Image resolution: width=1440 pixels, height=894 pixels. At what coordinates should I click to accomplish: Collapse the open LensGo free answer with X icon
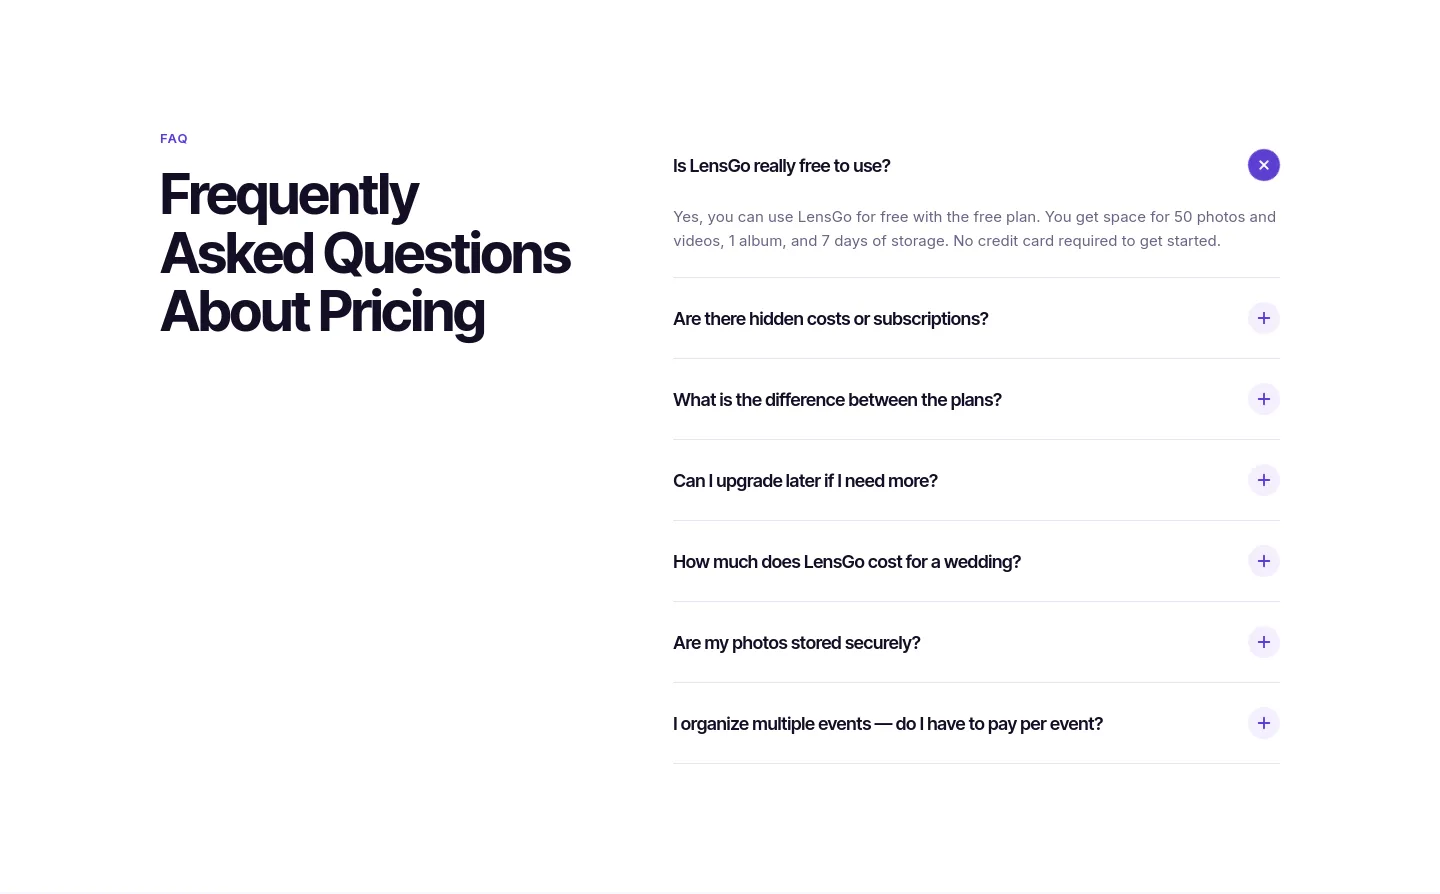point(1264,165)
